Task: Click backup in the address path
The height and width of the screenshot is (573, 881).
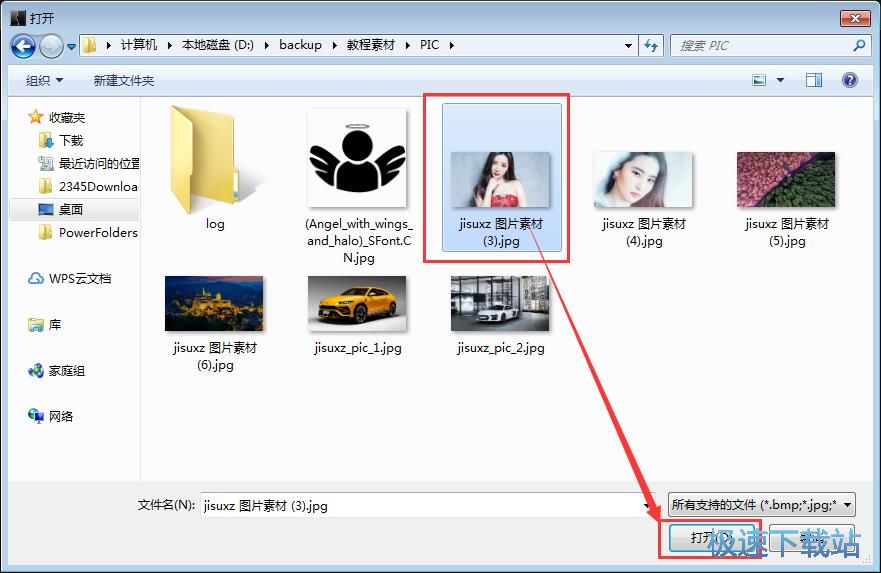Action: (x=301, y=45)
